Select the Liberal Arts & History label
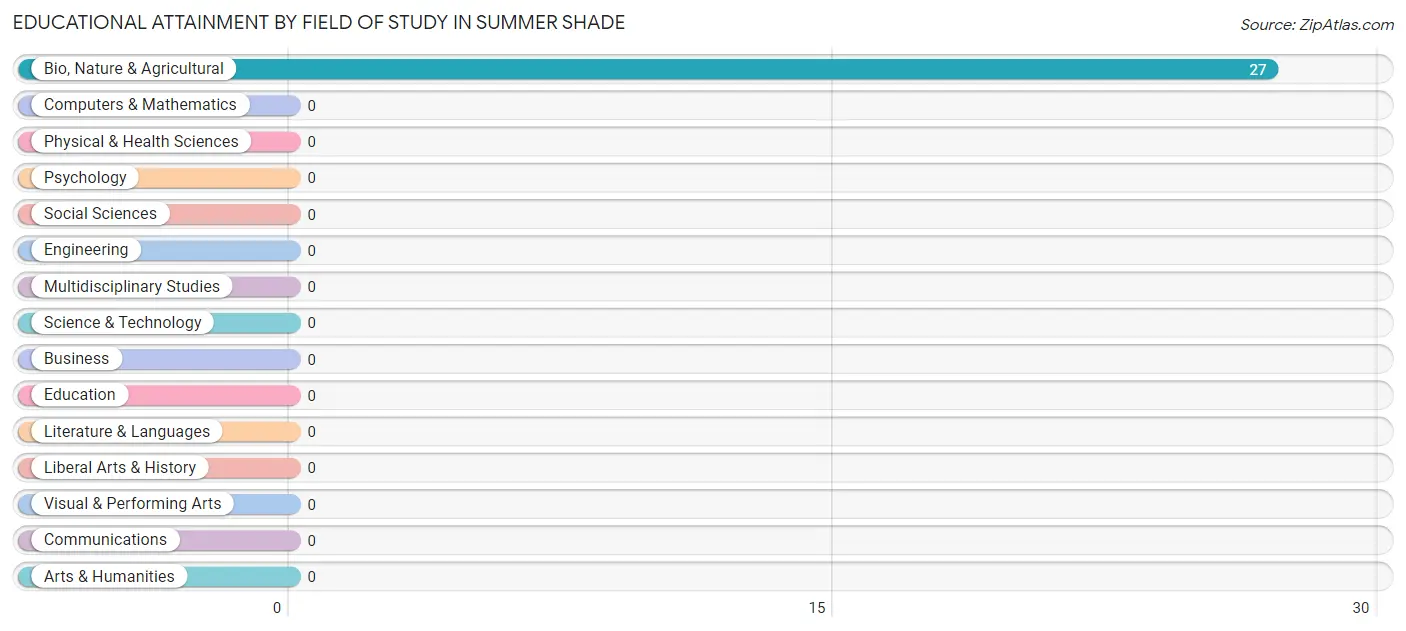Screen dimensions: 1406x631 pyautogui.click(x=120, y=468)
